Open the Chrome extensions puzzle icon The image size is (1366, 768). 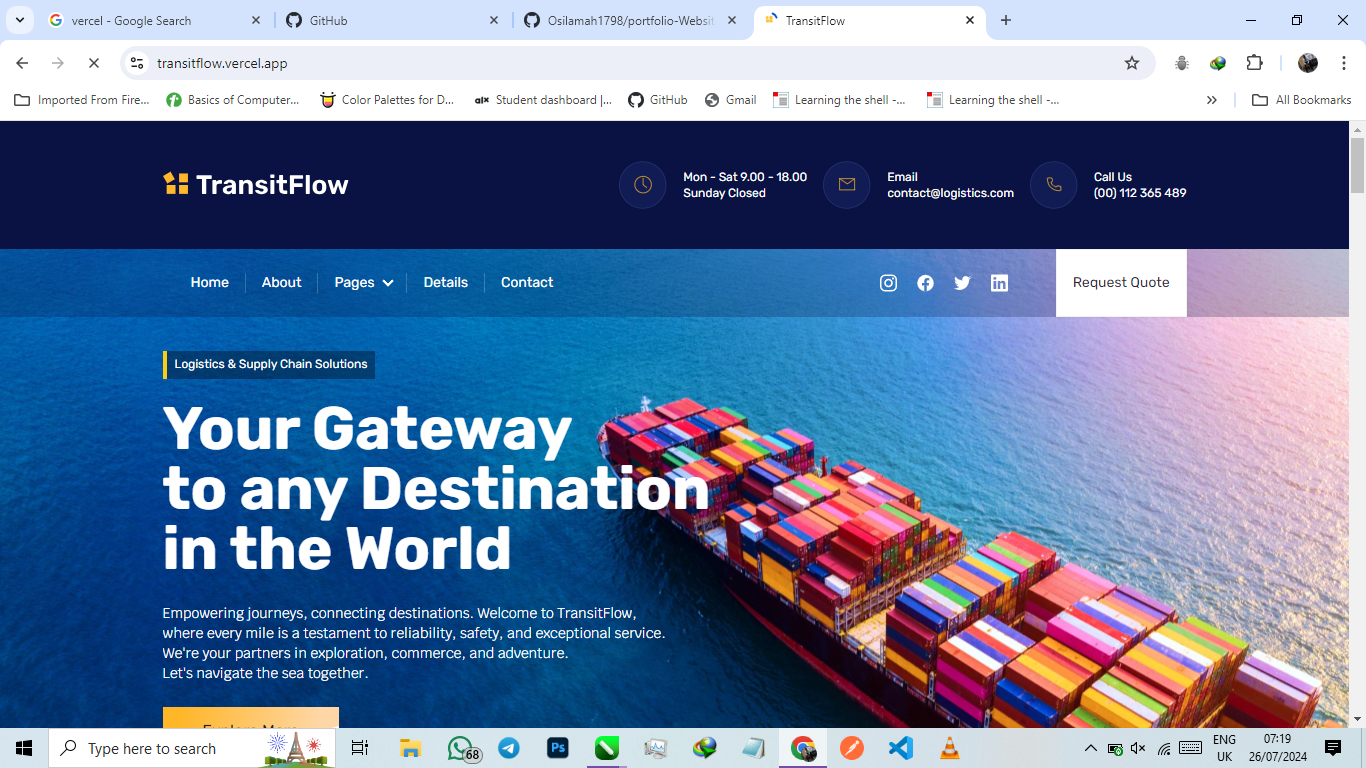[x=1254, y=63]
